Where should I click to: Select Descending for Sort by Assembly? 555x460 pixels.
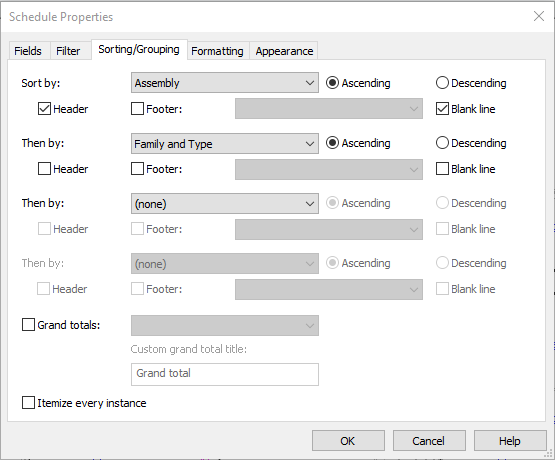pos(471,83)
